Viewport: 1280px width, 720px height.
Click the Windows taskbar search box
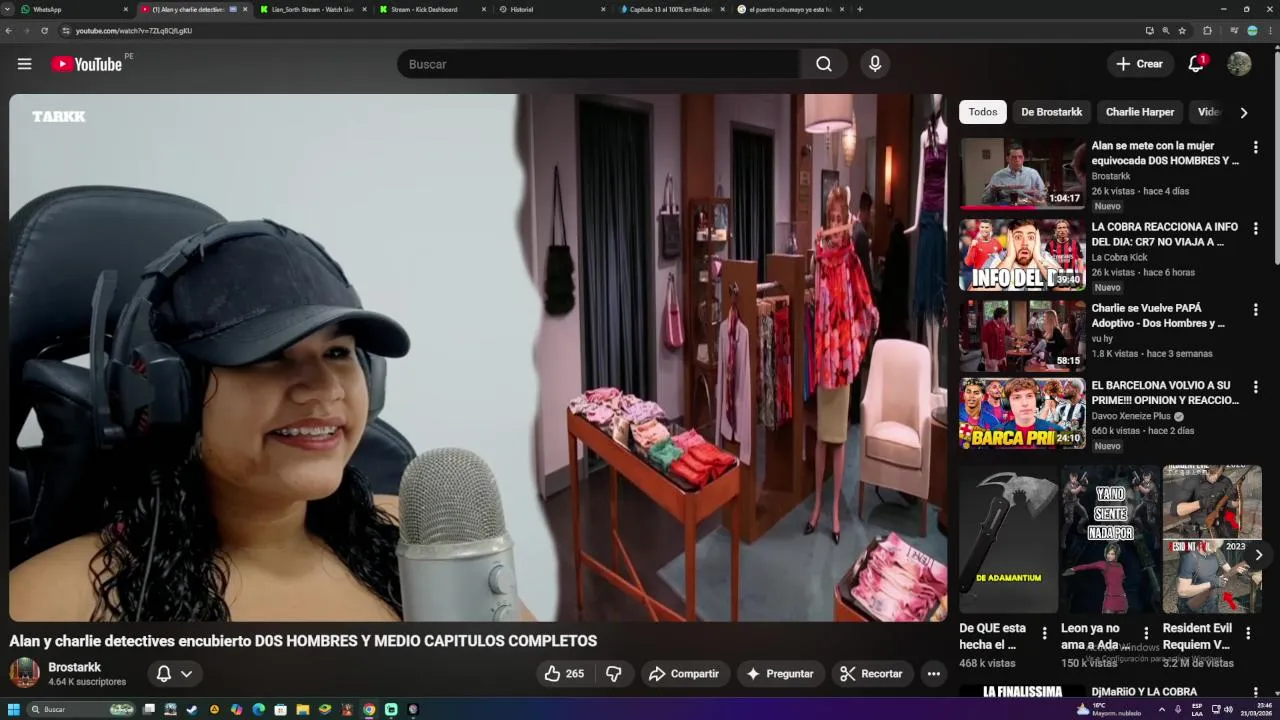82,709
